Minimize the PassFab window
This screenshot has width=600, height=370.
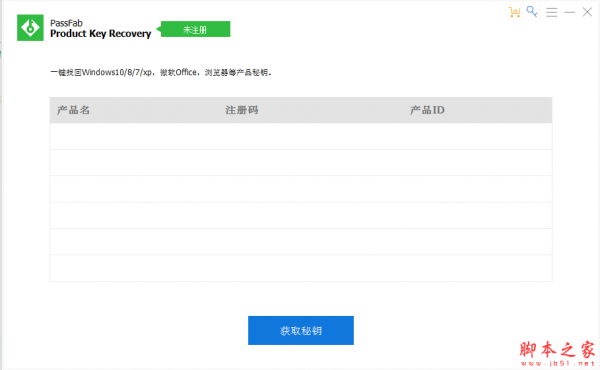(569, 12)
